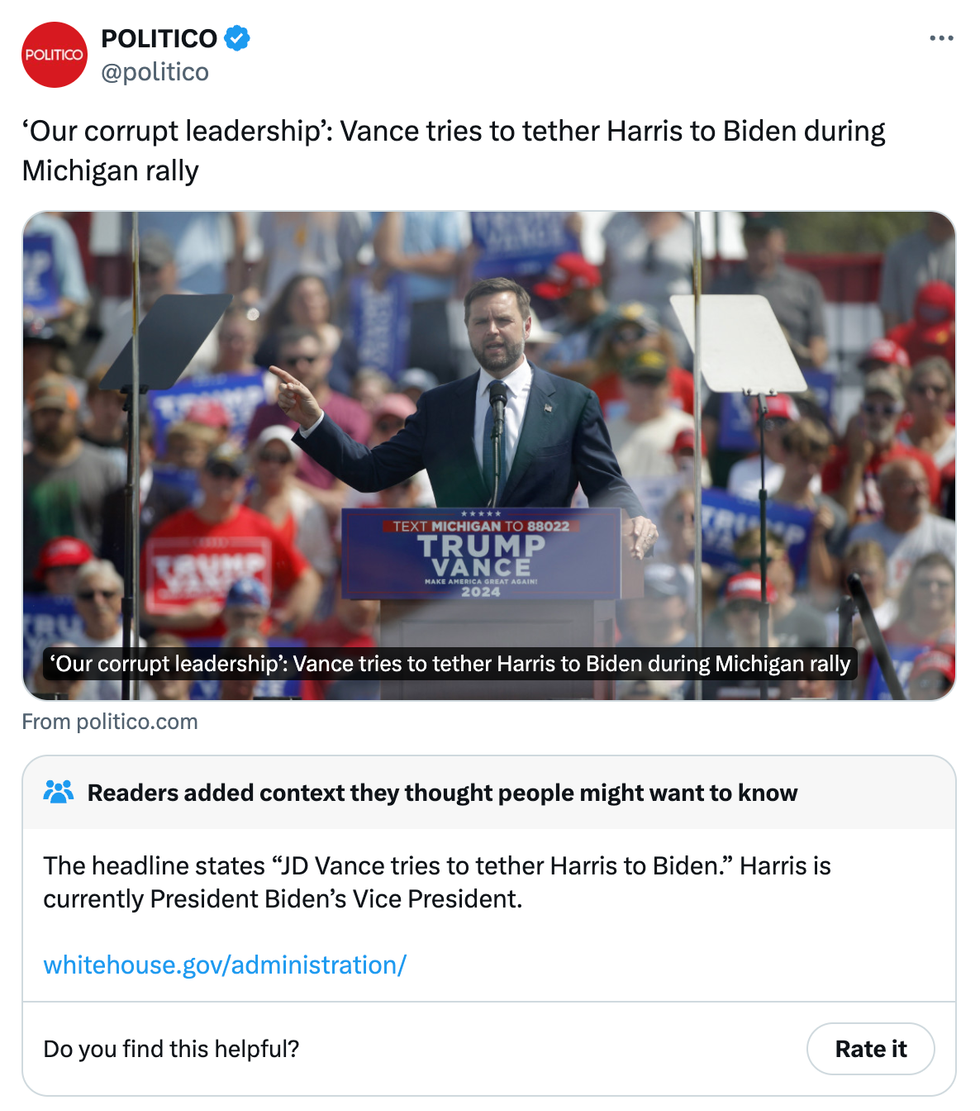The image size is (980, 1111).
Task: Click the red Trump Vance crowd sign
Action: pyautogui.click(x=206, y=573)
